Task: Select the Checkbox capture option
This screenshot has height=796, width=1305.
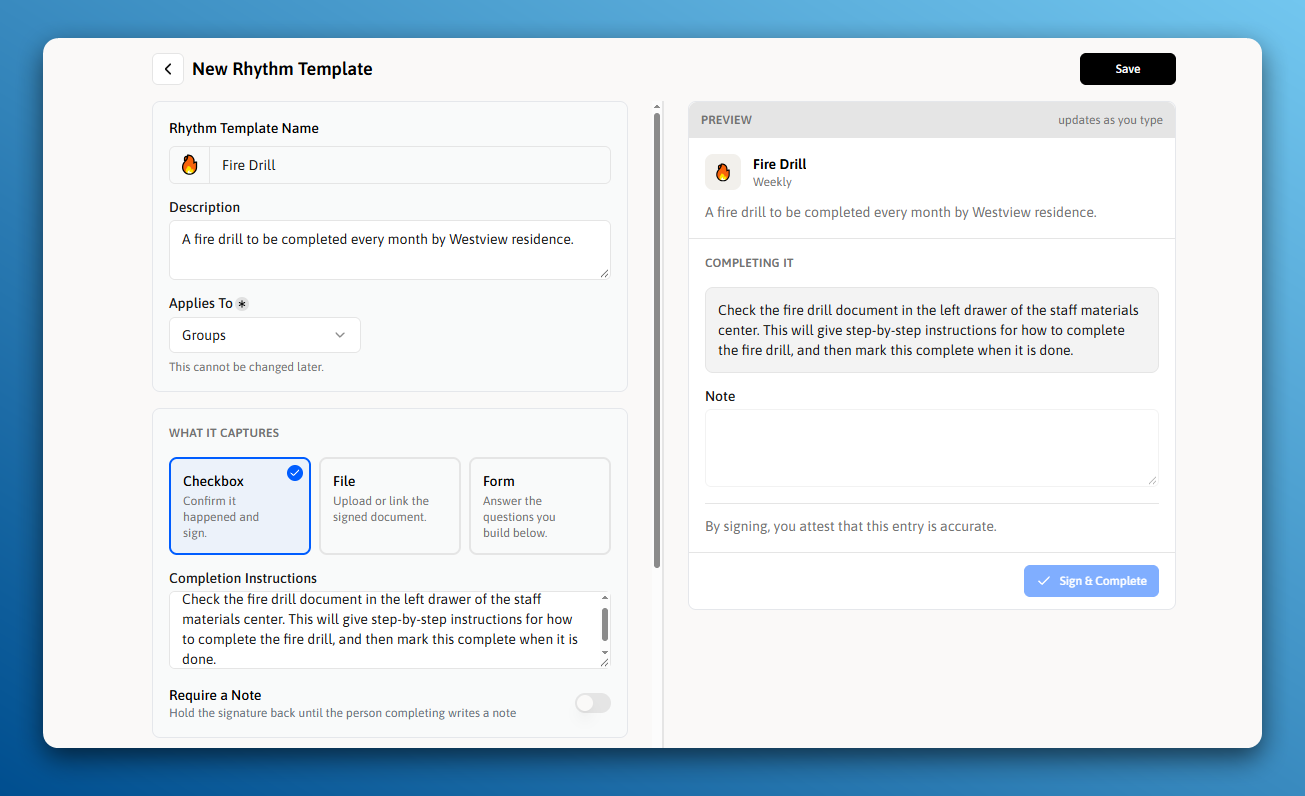Action: [x=240, y=506]
